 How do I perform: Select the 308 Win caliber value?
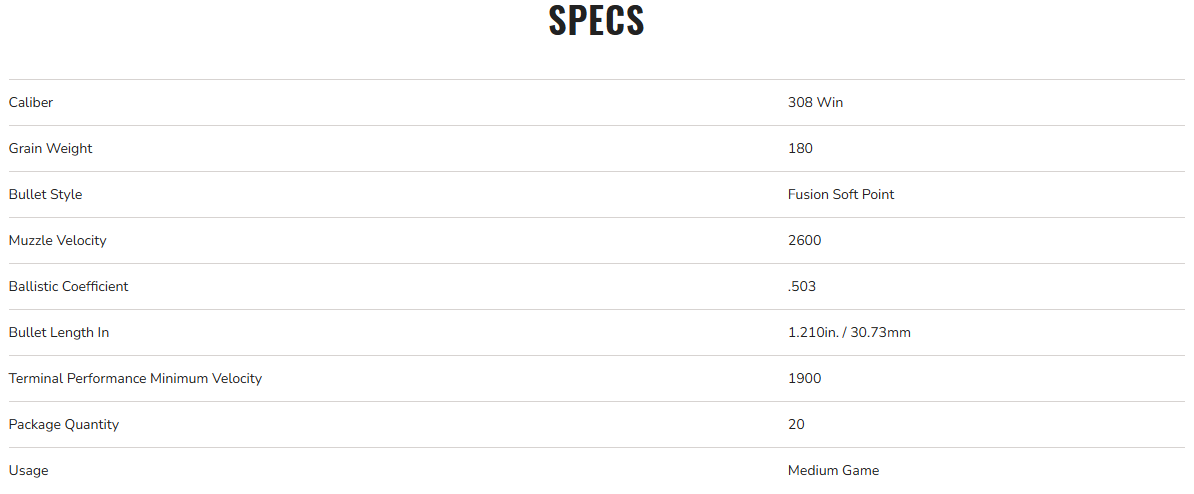[x=815, y=102]
